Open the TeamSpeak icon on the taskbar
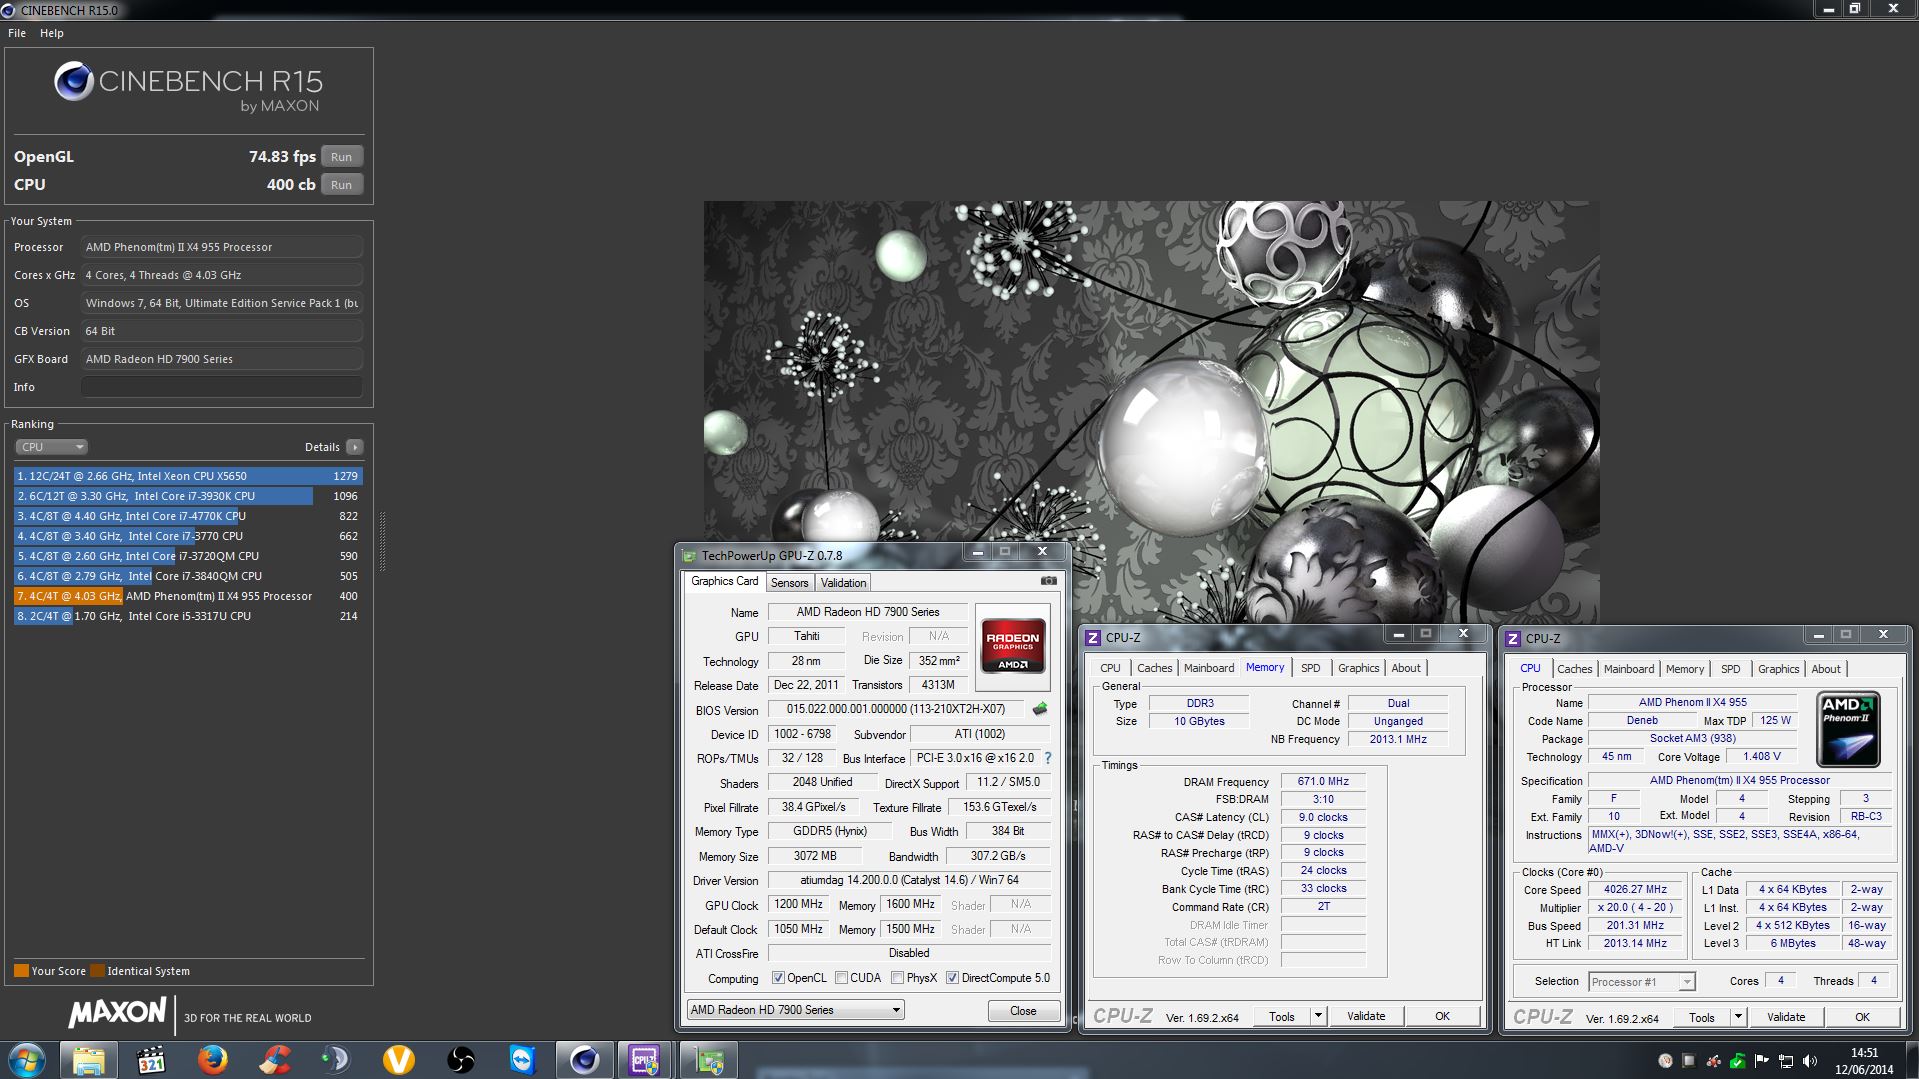 coord(337,1060)
